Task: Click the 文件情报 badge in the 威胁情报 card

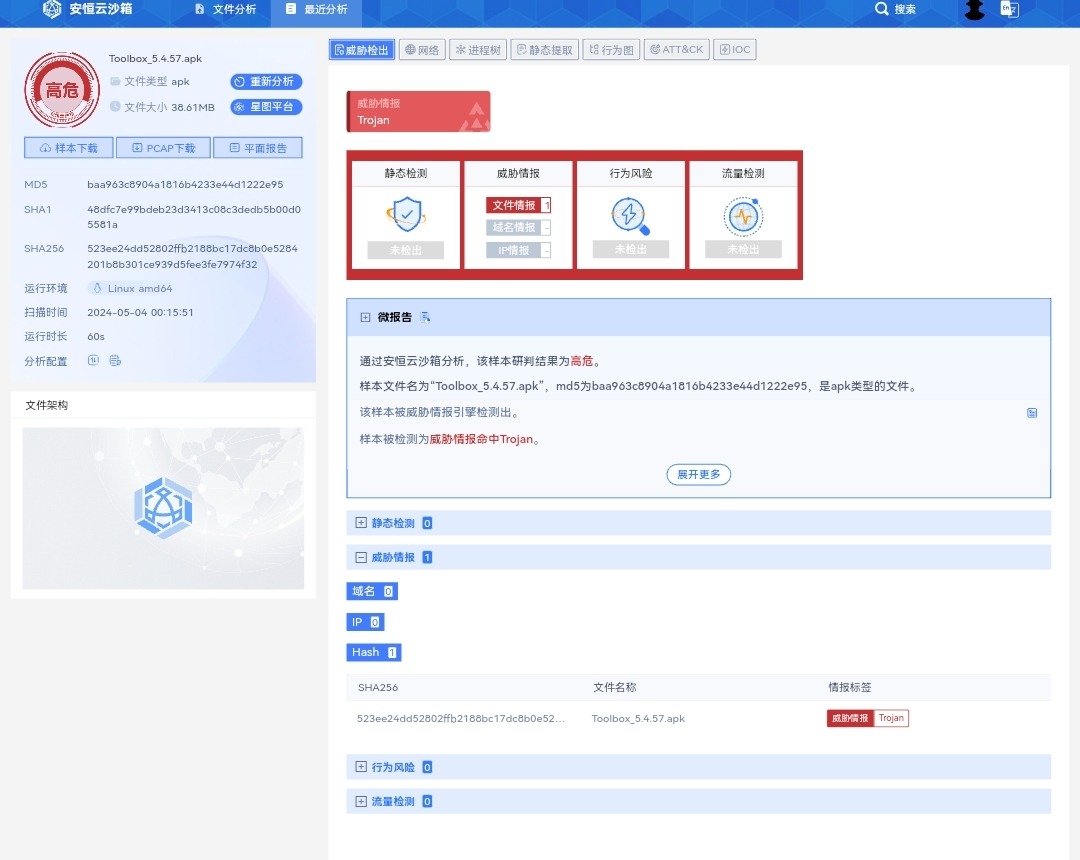Action: 518,205
